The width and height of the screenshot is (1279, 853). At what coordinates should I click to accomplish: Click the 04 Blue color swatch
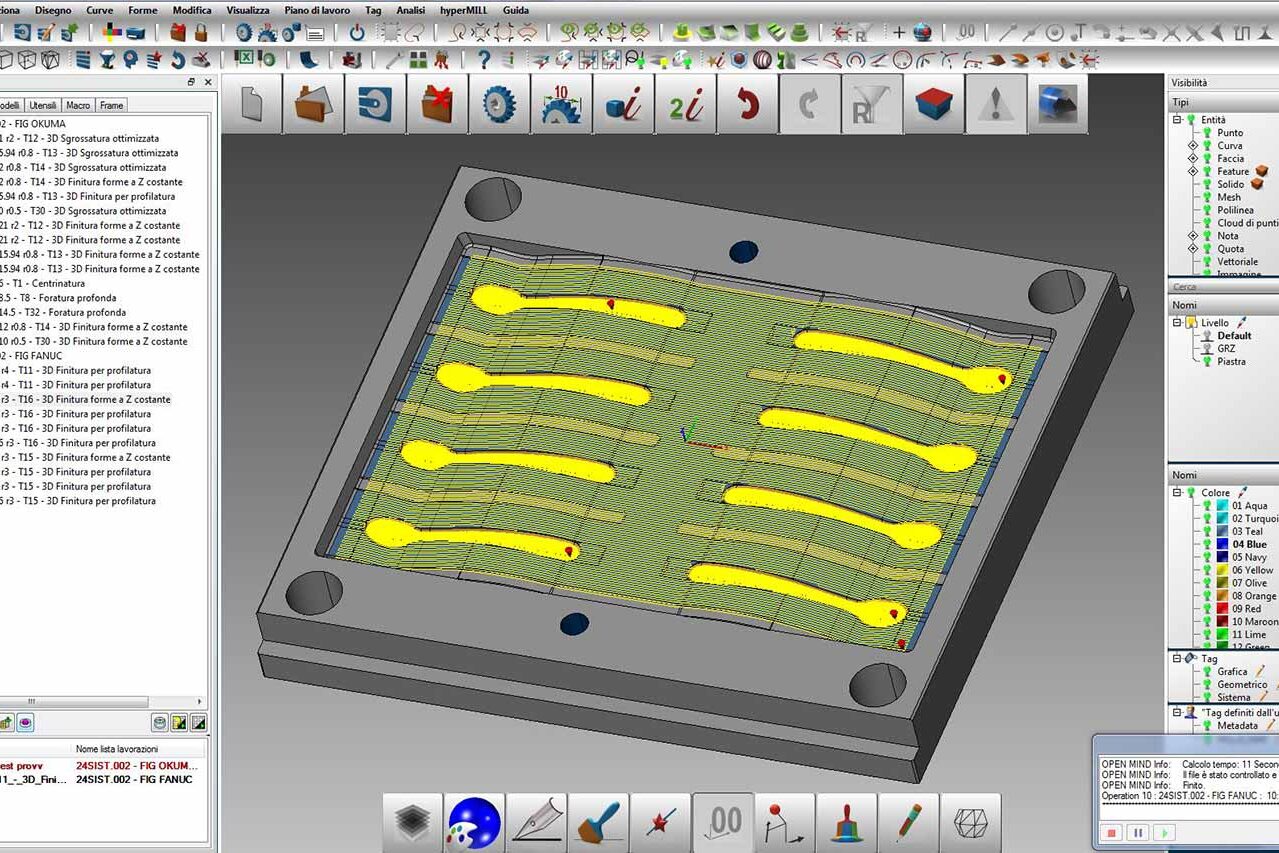point(1222,545)
